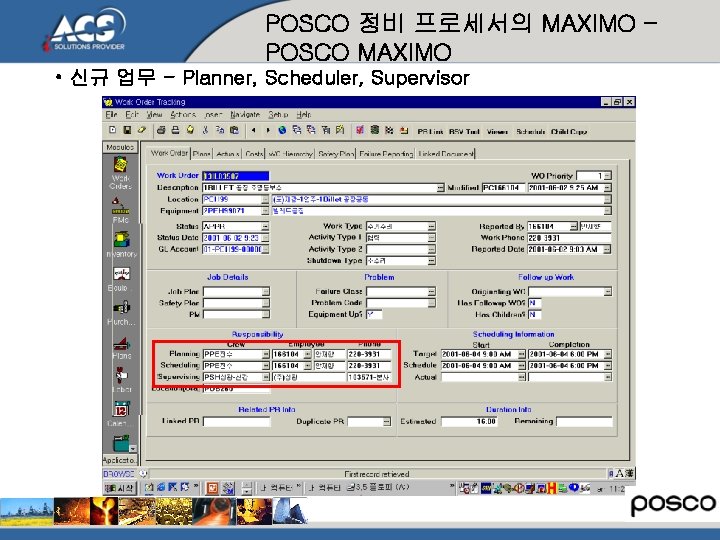Click the Linked PR input field
The image size is (720, 540).
pyautogui.click(x=236, y=422)
